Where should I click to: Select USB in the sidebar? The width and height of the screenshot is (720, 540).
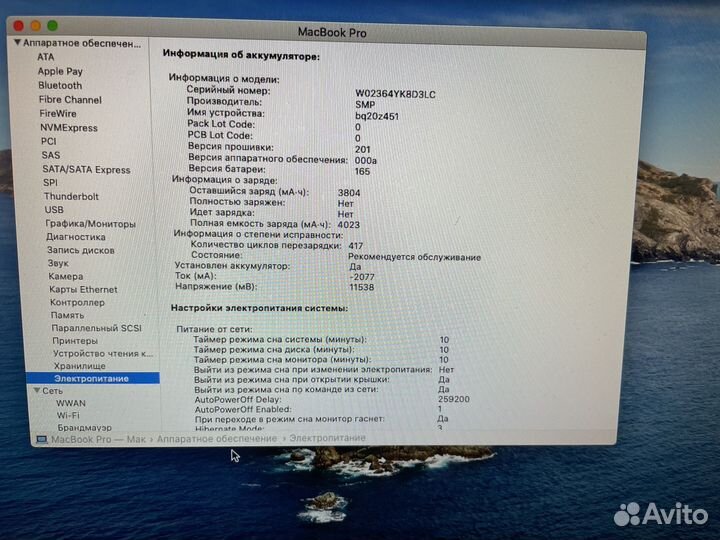[x=54, y=210]
